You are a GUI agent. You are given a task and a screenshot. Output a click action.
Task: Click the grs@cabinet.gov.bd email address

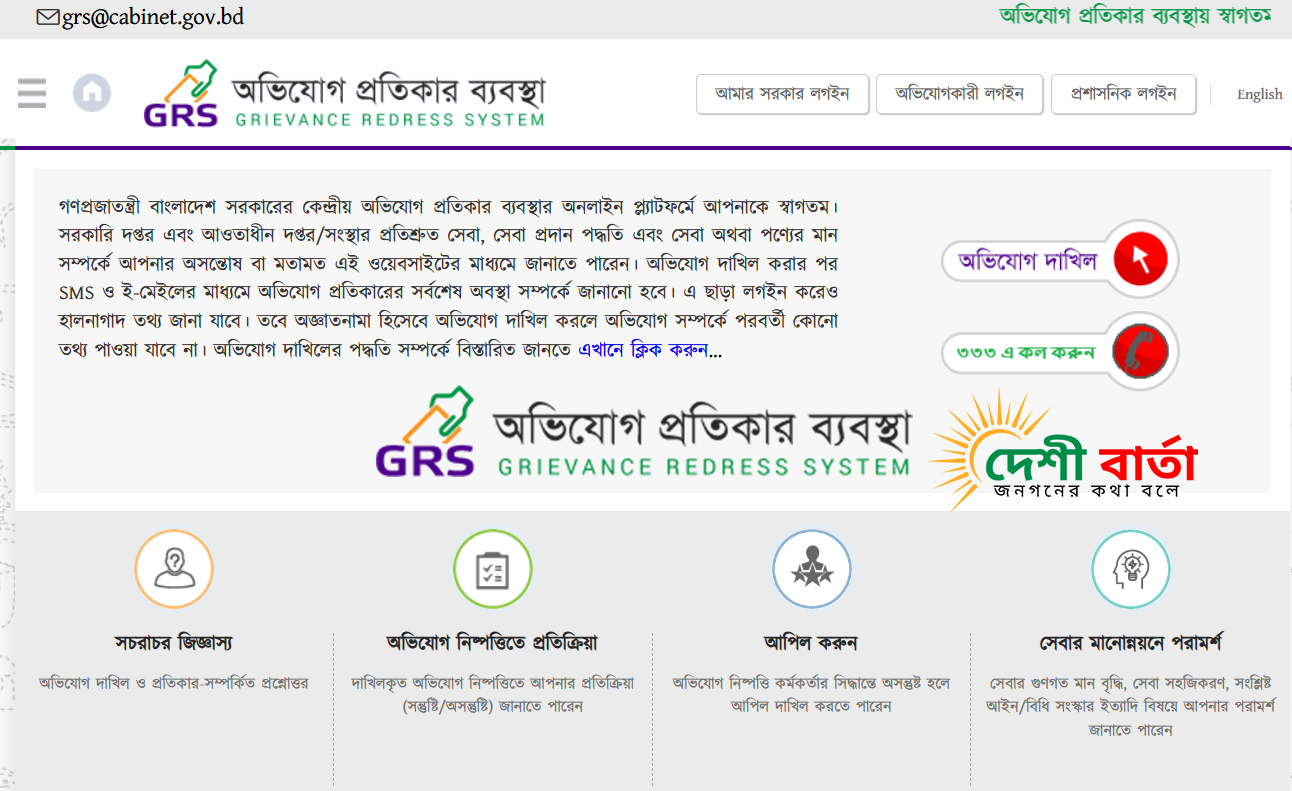pyautogui.click(x=153, y=17)
